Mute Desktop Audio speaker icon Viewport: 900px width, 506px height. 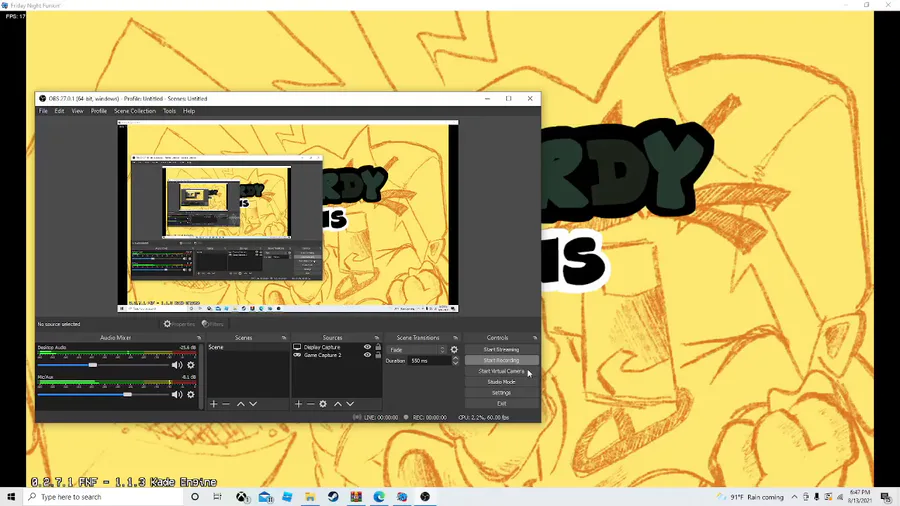[x=177, y=365]
